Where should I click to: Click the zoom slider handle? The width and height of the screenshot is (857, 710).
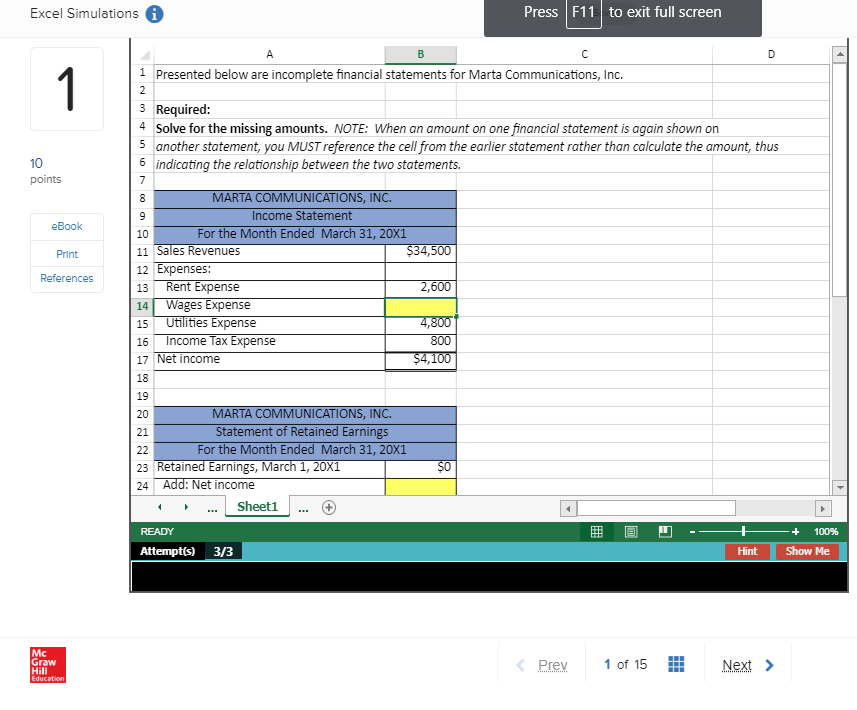point(743,531)
